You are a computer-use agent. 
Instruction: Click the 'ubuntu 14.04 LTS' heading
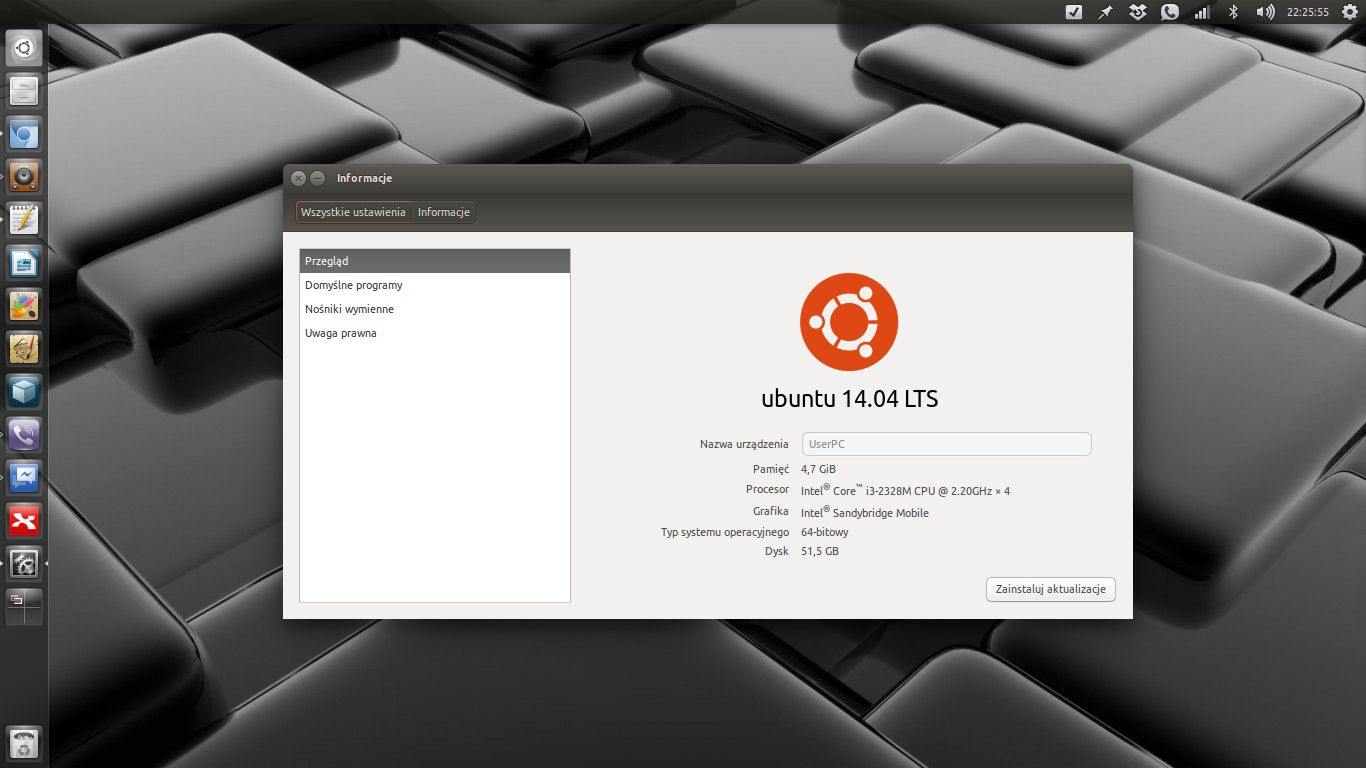[x=850, y=399]
